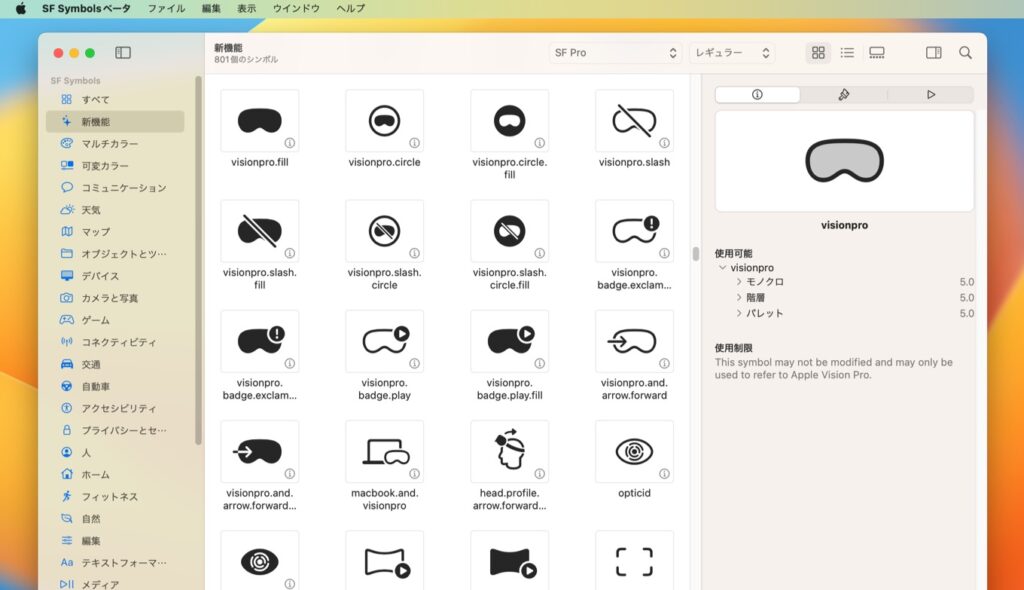The image size is (1024, 590).
Task: Select the visionpro.fill symbol
Action: 259,120
